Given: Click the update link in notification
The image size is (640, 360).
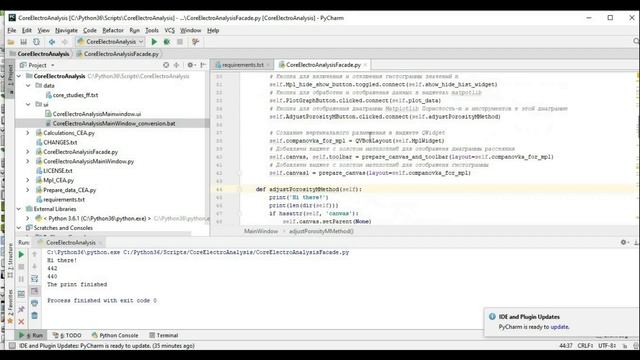Looking at the screenshot, I should pyautogui.click(x=560, y=327).
